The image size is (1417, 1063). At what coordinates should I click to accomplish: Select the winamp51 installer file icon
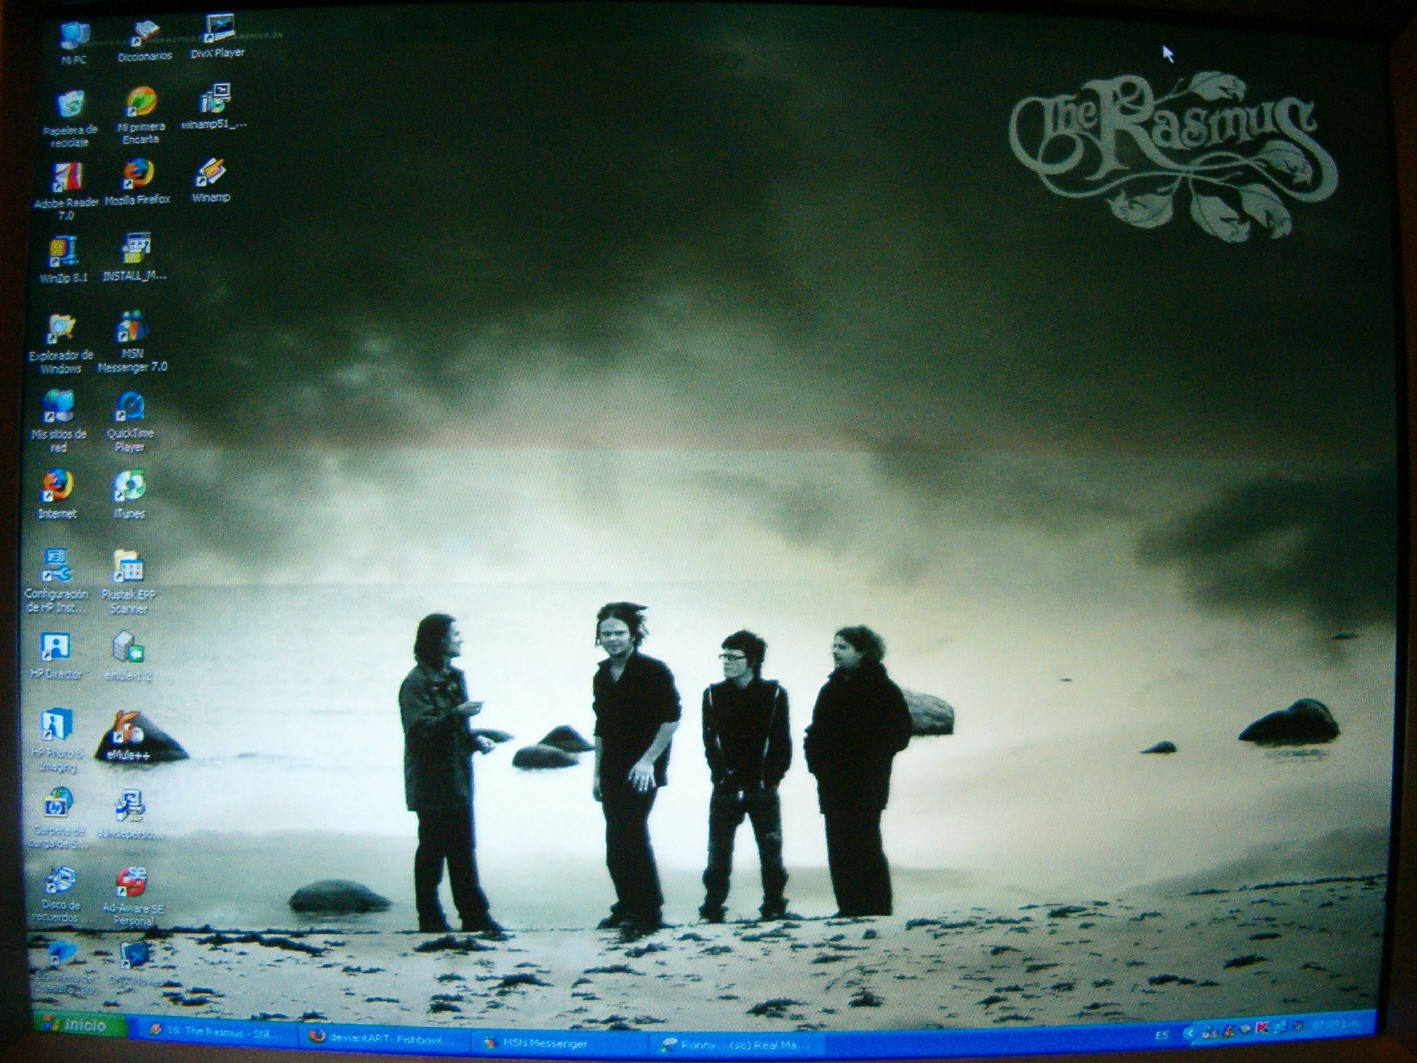point(214,108)
